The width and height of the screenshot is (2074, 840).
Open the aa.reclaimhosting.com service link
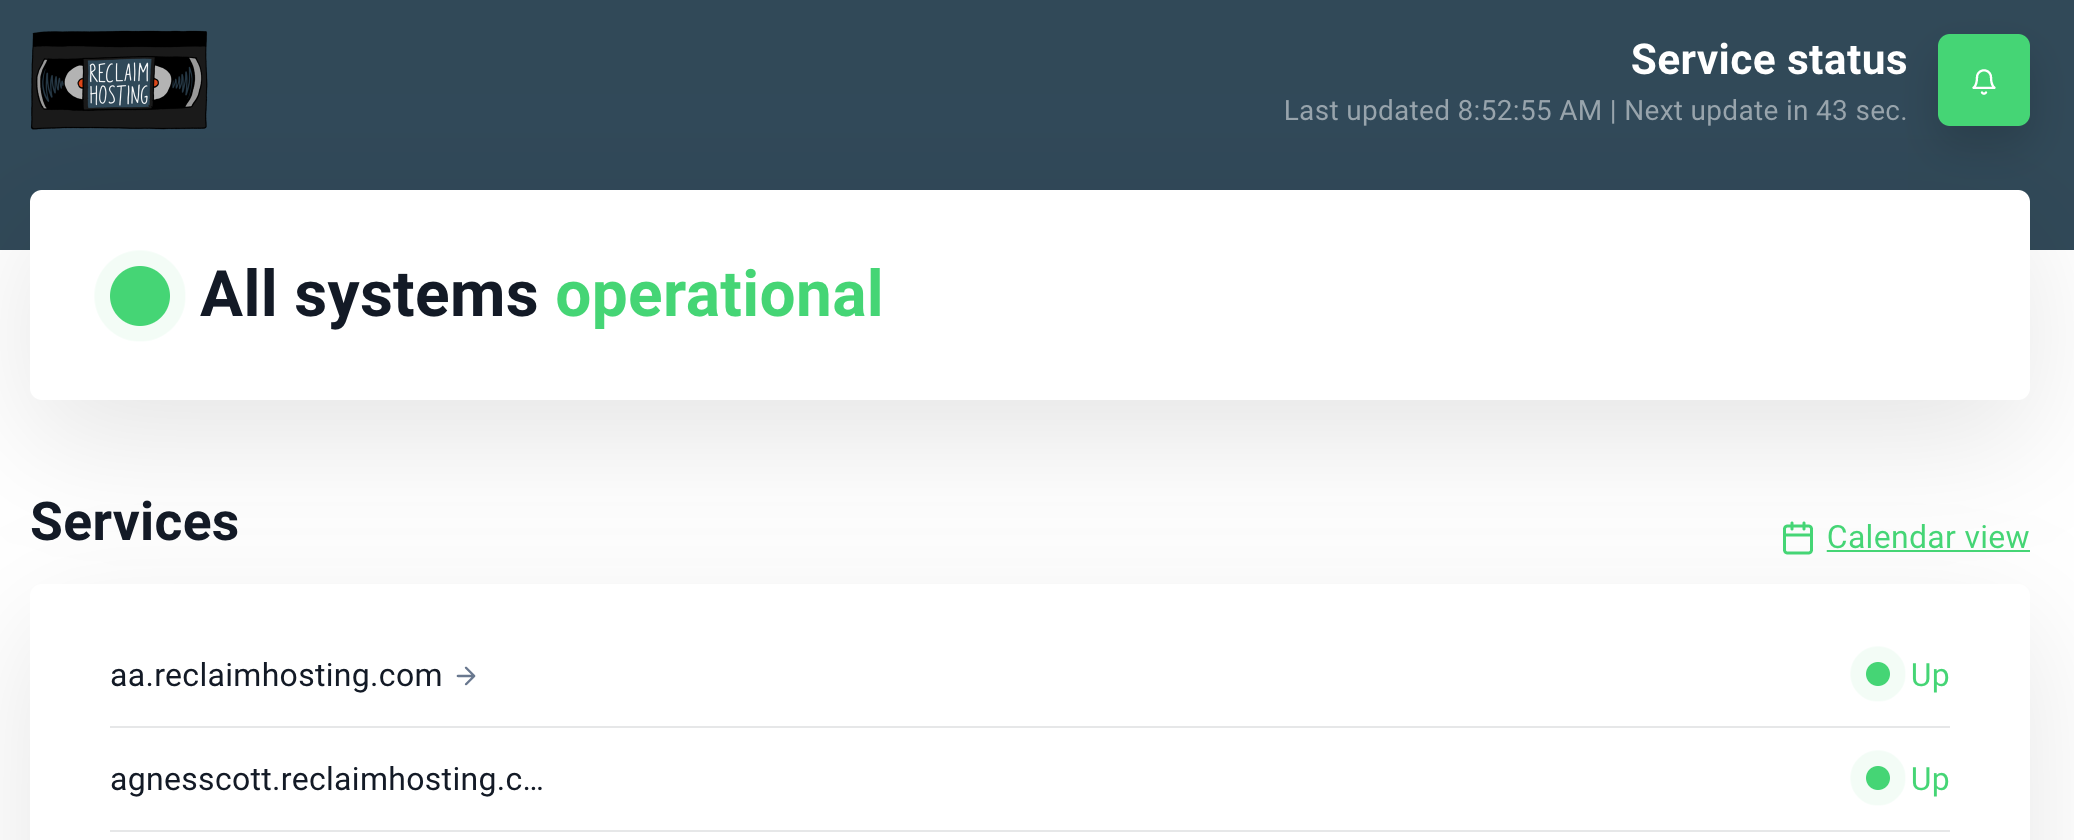(276, 675)
